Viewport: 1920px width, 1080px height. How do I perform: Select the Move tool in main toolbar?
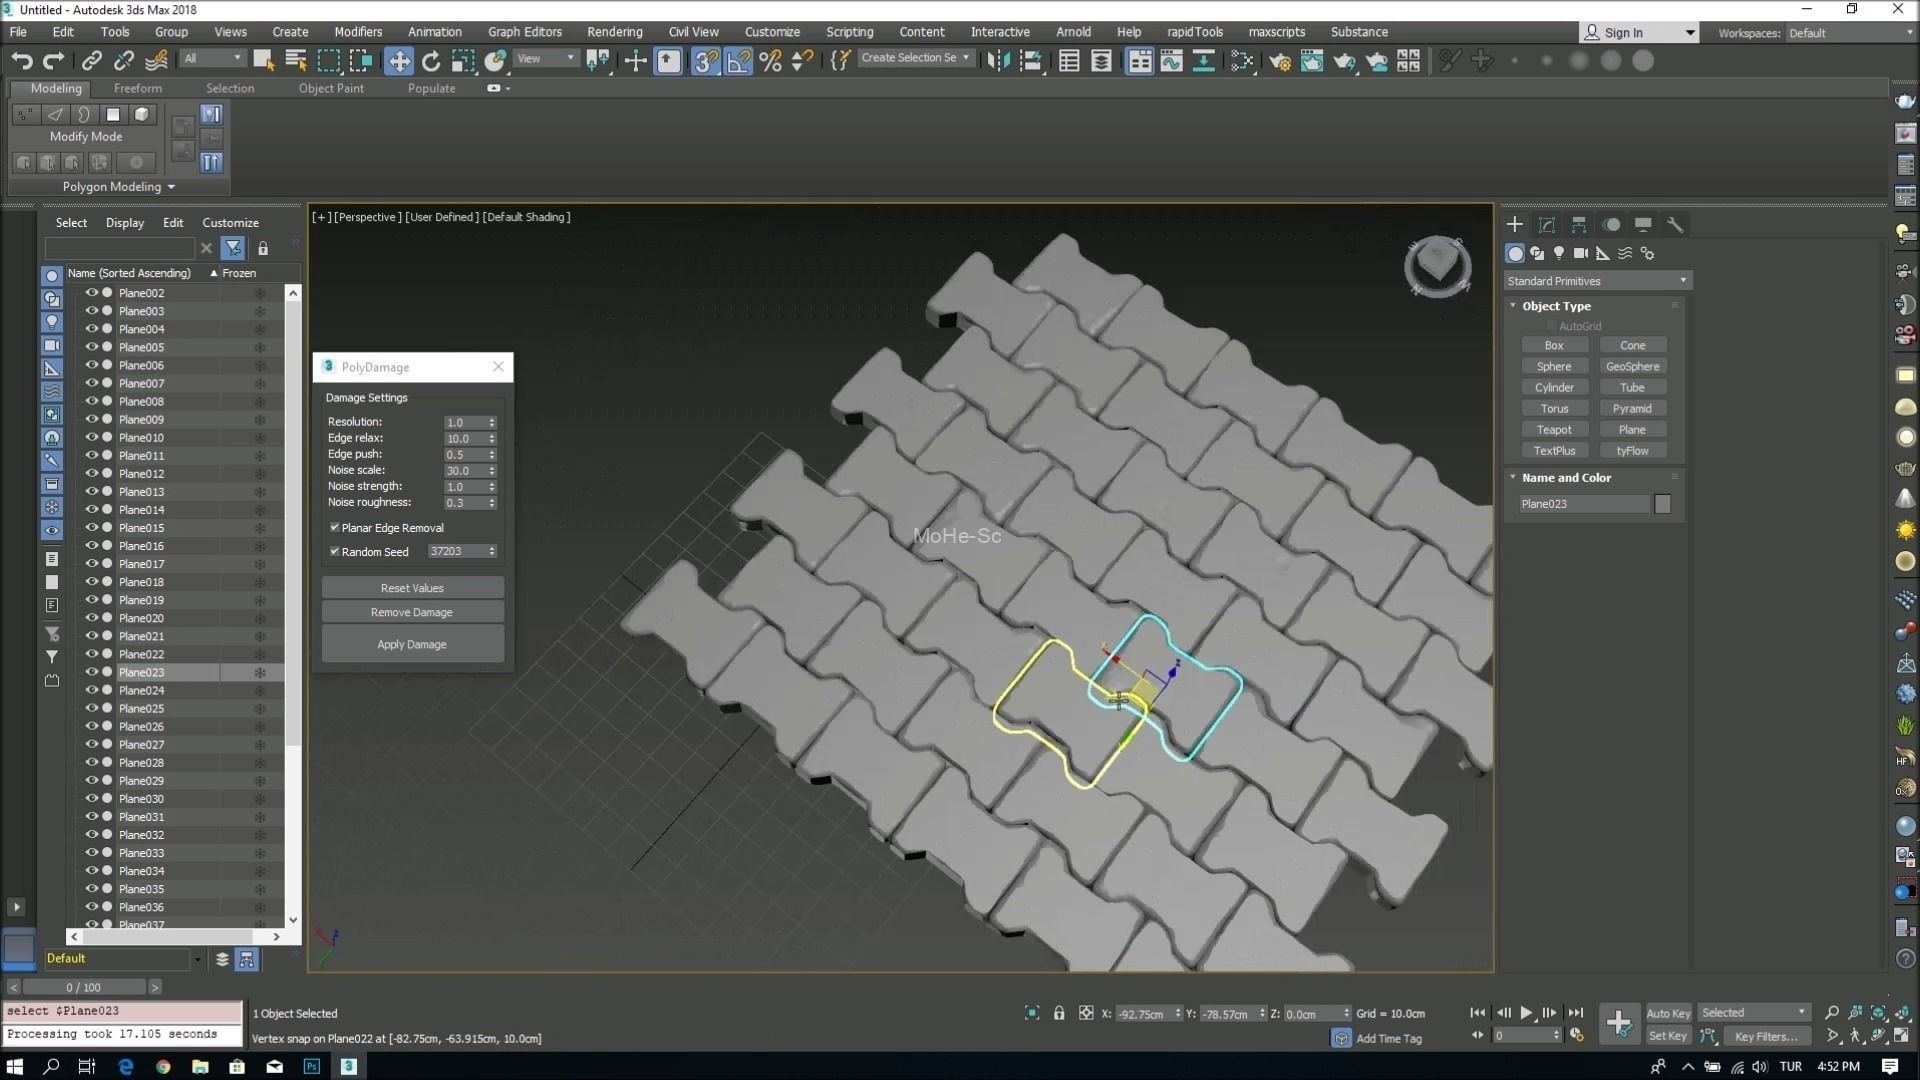(399, 61)
